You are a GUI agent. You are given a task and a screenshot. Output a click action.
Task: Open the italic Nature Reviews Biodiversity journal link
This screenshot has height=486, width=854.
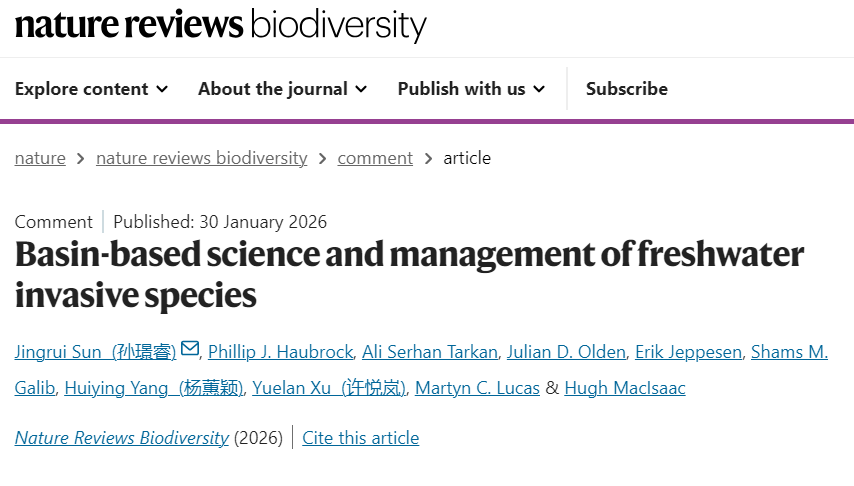tap(121, 438)
